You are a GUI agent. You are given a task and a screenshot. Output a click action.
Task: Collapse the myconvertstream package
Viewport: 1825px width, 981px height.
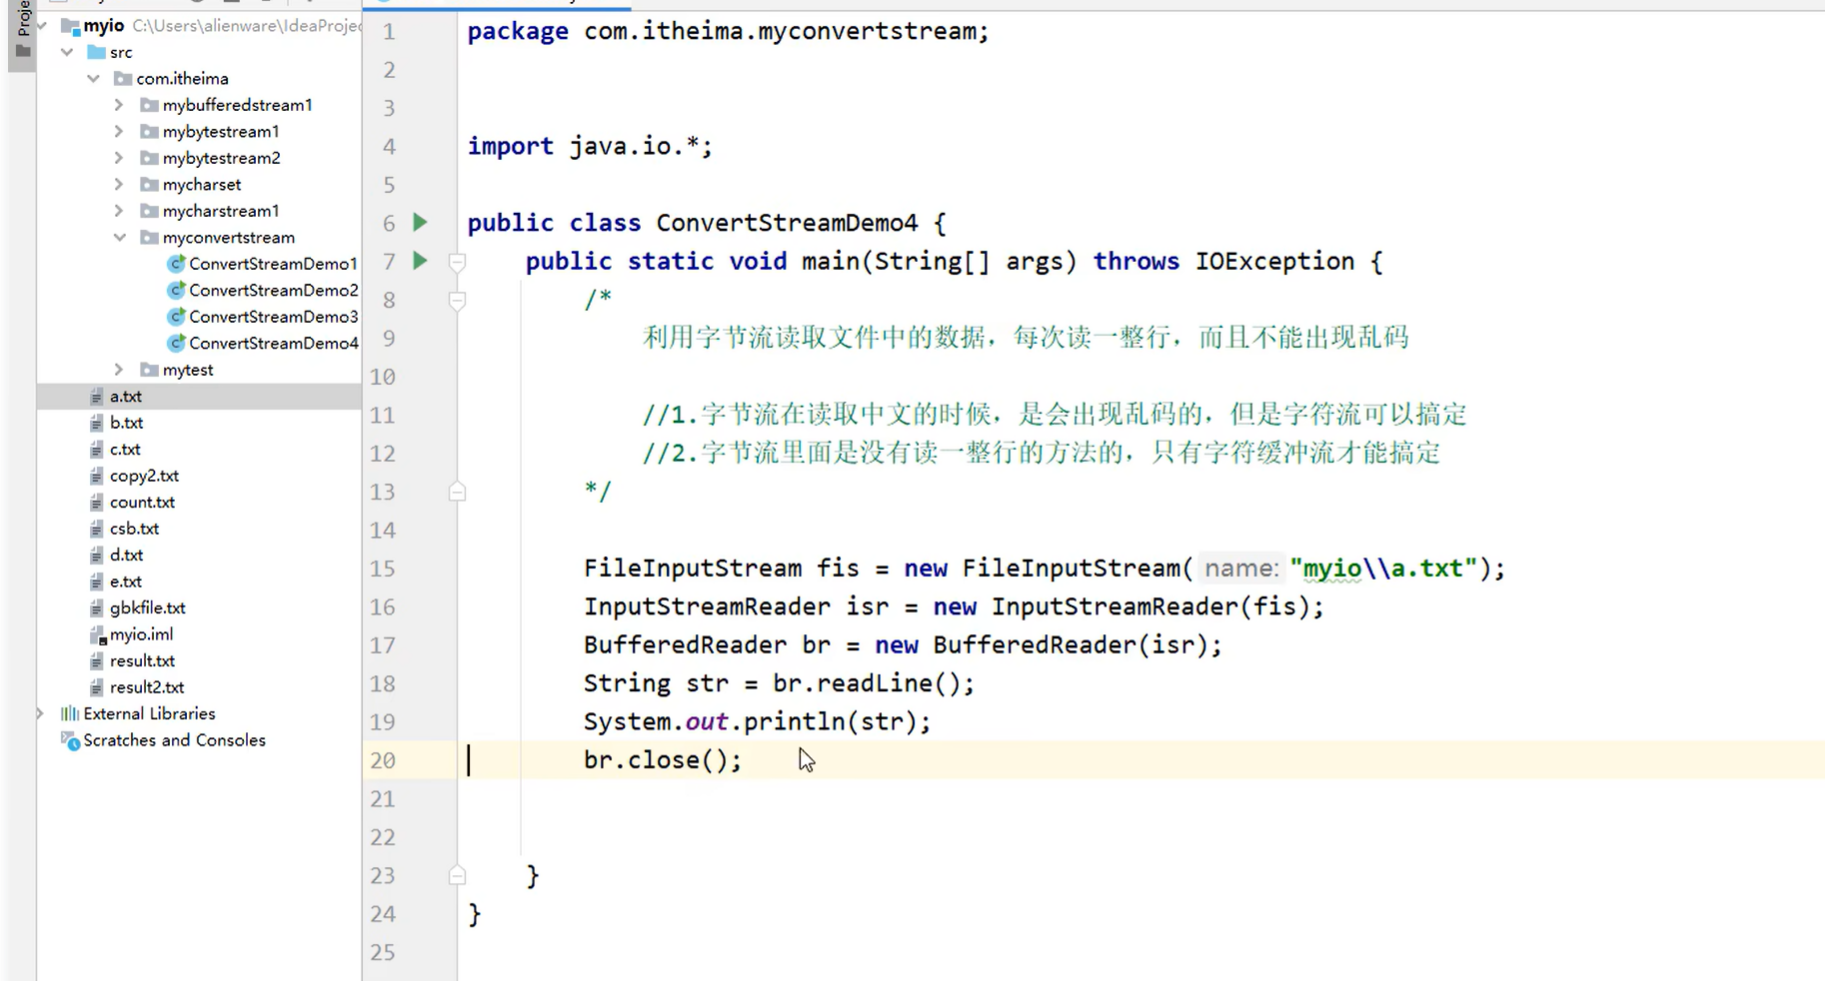[119, 237]
